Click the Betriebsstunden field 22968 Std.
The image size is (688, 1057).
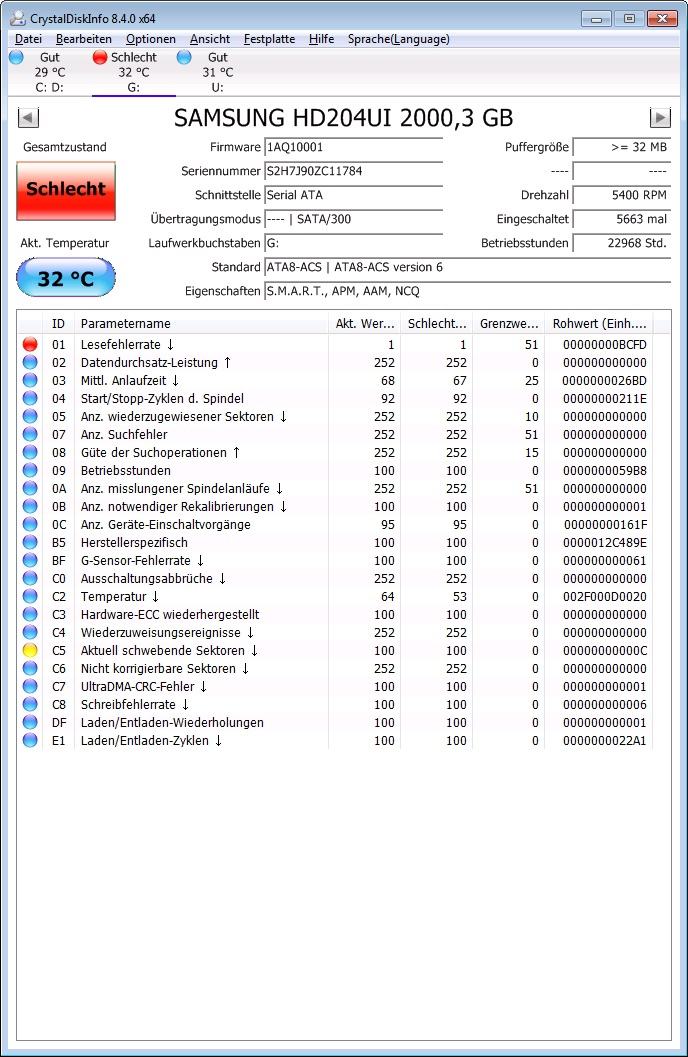[622, 243]
